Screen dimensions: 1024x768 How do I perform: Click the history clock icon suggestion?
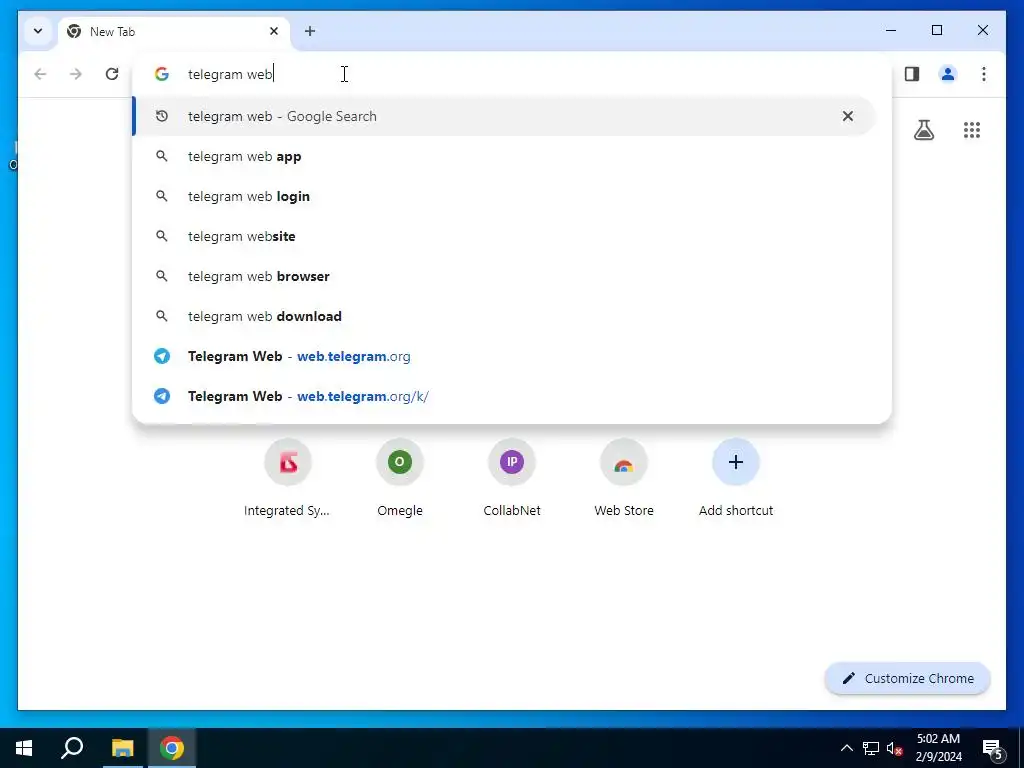[161, 116]
